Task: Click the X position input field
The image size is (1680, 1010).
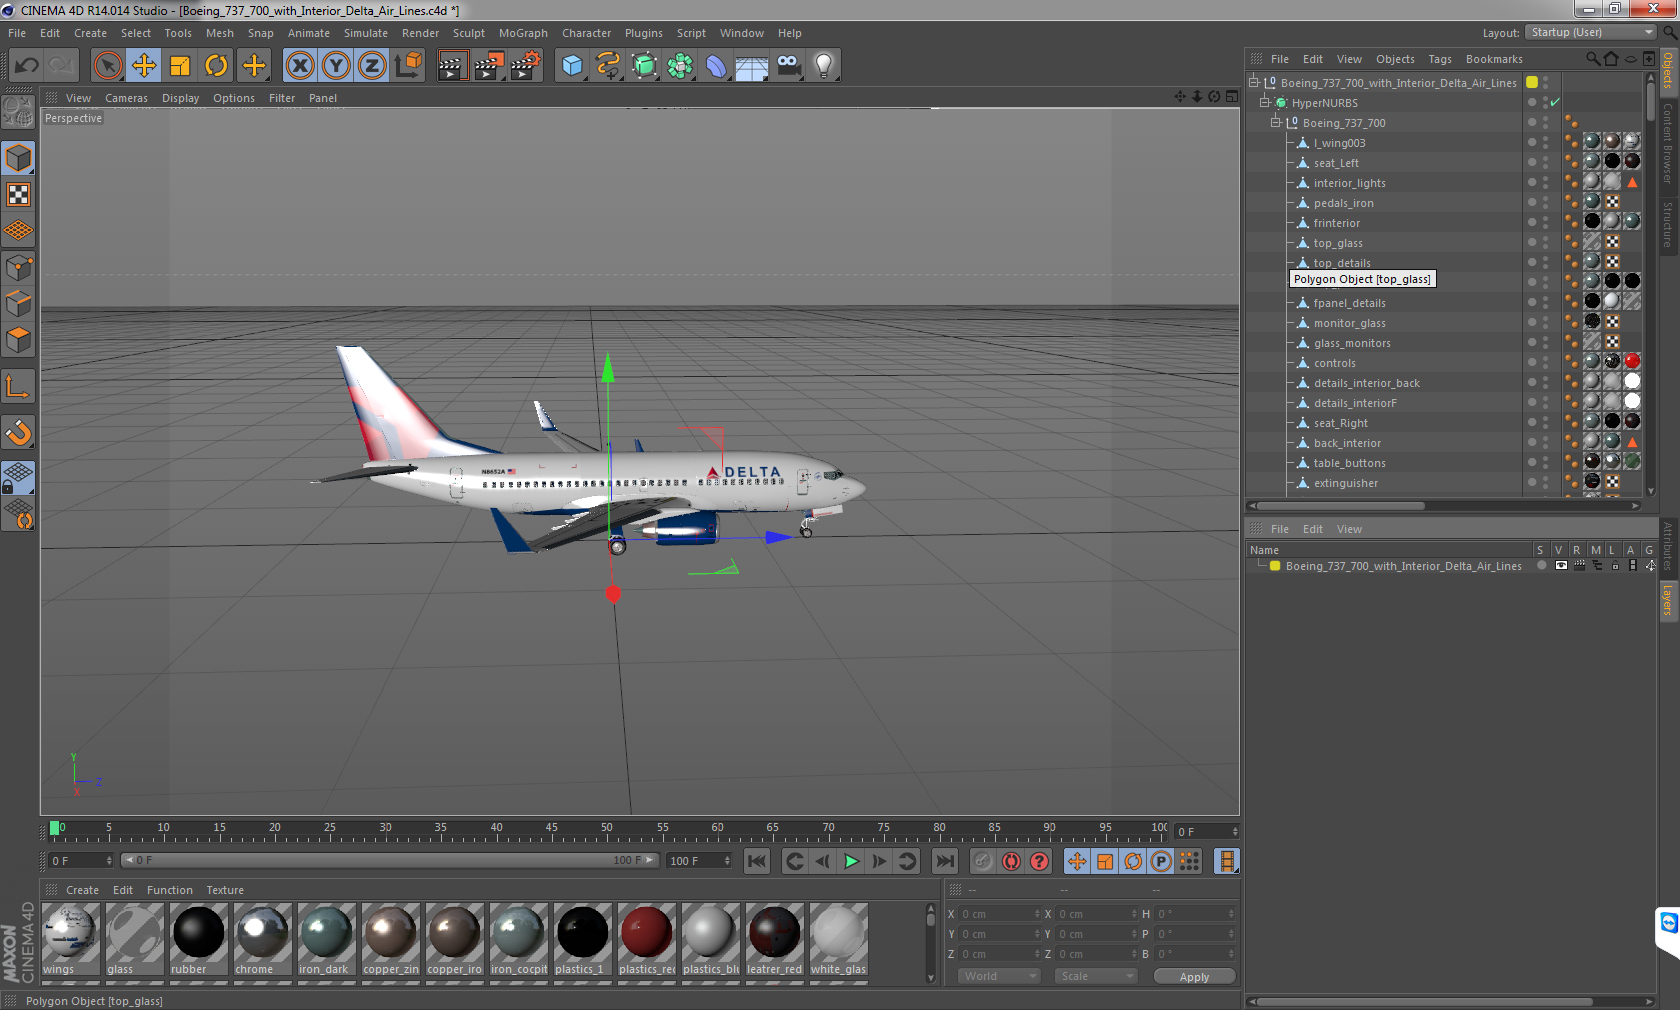Action: (1000, 914)
